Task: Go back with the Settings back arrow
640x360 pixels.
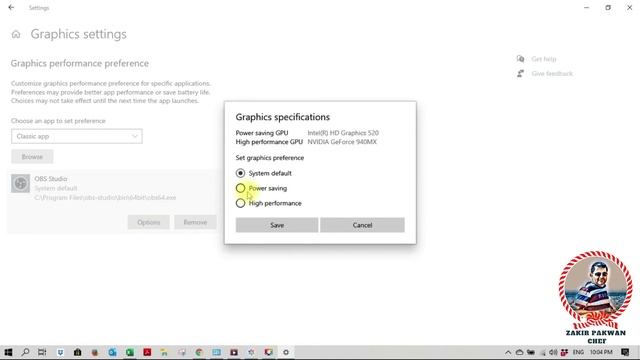Action: (11, 8)
